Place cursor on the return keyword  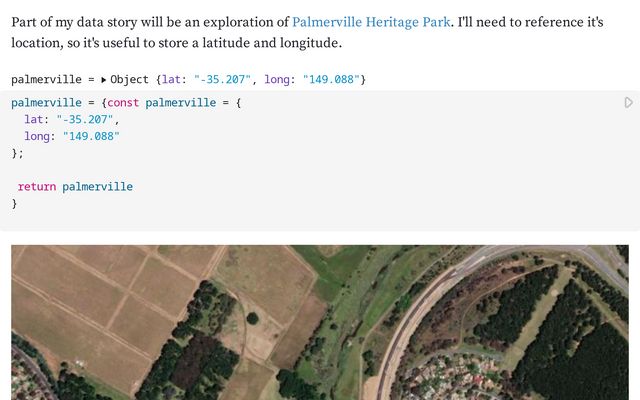coord(37,187)
